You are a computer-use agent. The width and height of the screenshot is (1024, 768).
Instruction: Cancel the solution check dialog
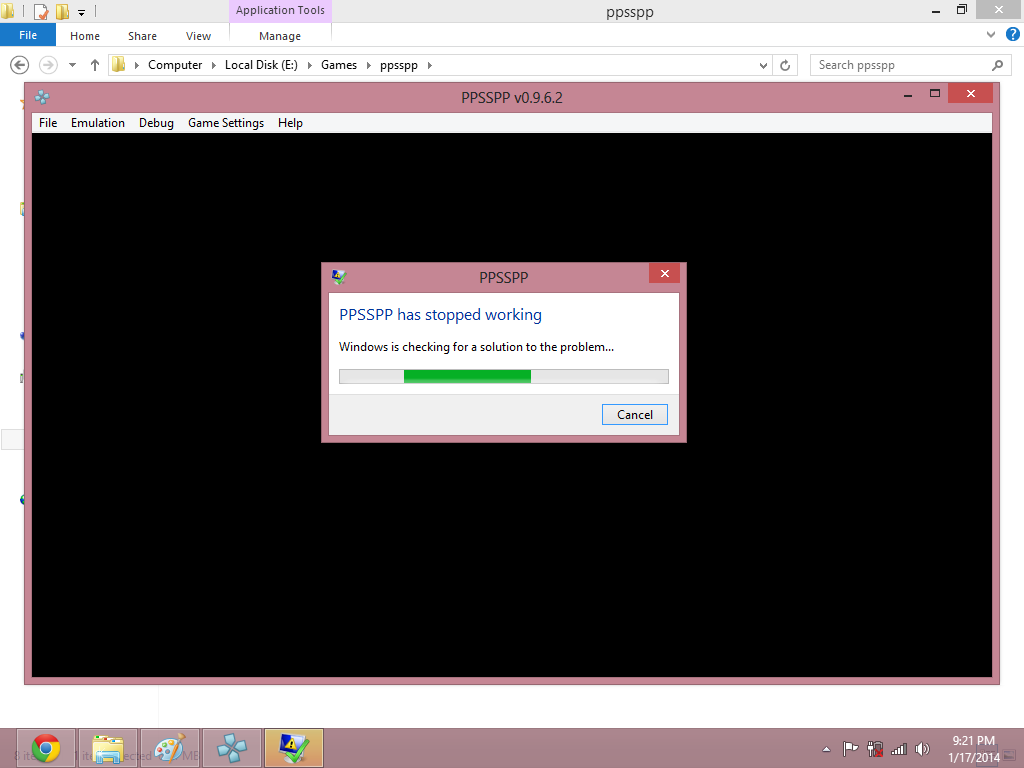[635, 415]
